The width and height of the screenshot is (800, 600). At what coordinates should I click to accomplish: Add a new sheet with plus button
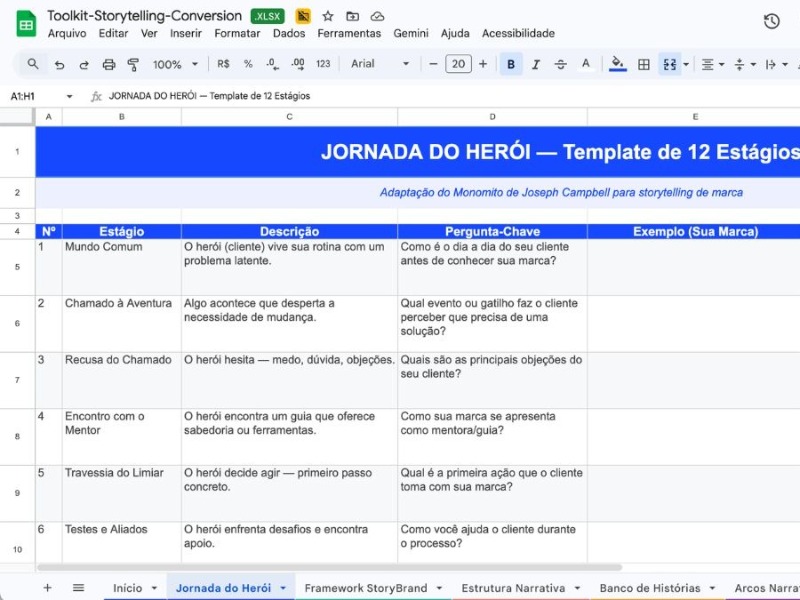(x=47, y=588)
